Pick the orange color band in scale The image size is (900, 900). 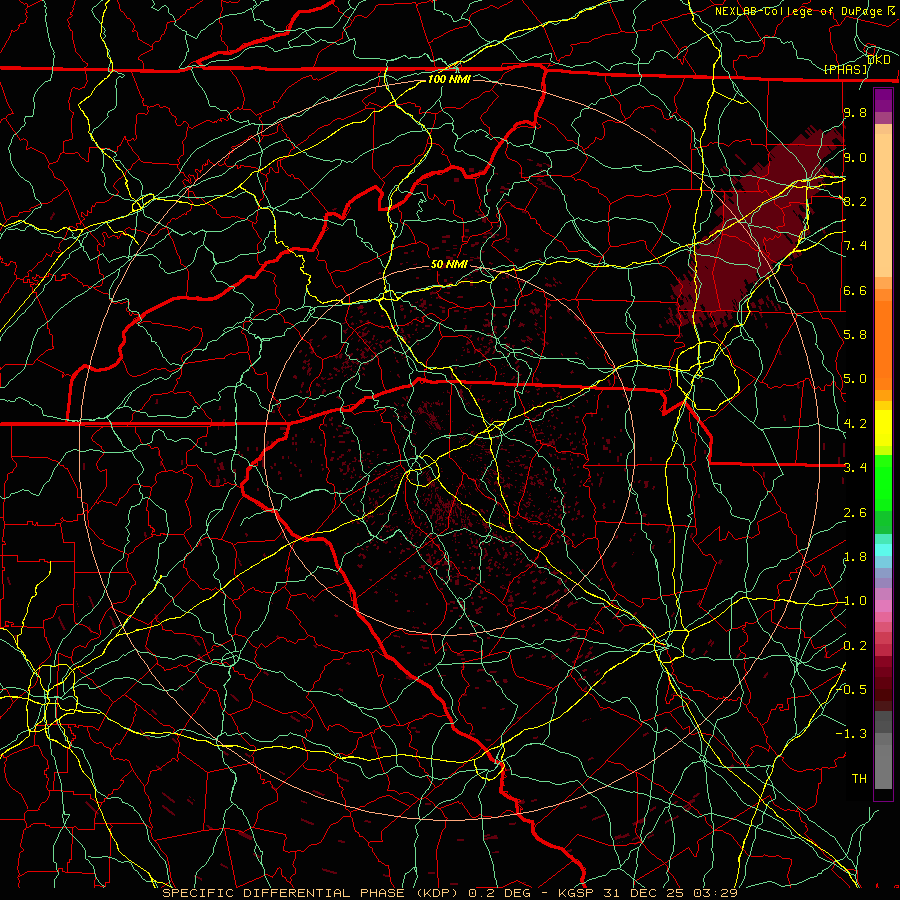point(883,344)
